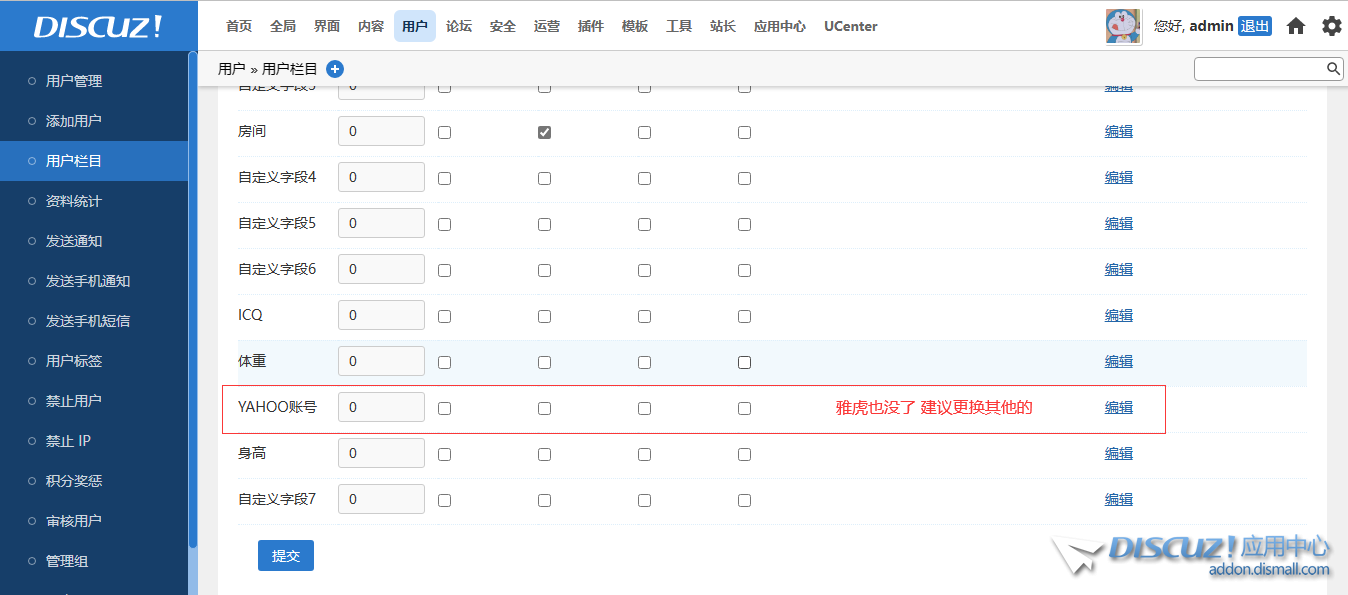This screenshot has height=595, width=1348.
Task: Click the admin avatar picture
Action: 1124,26
